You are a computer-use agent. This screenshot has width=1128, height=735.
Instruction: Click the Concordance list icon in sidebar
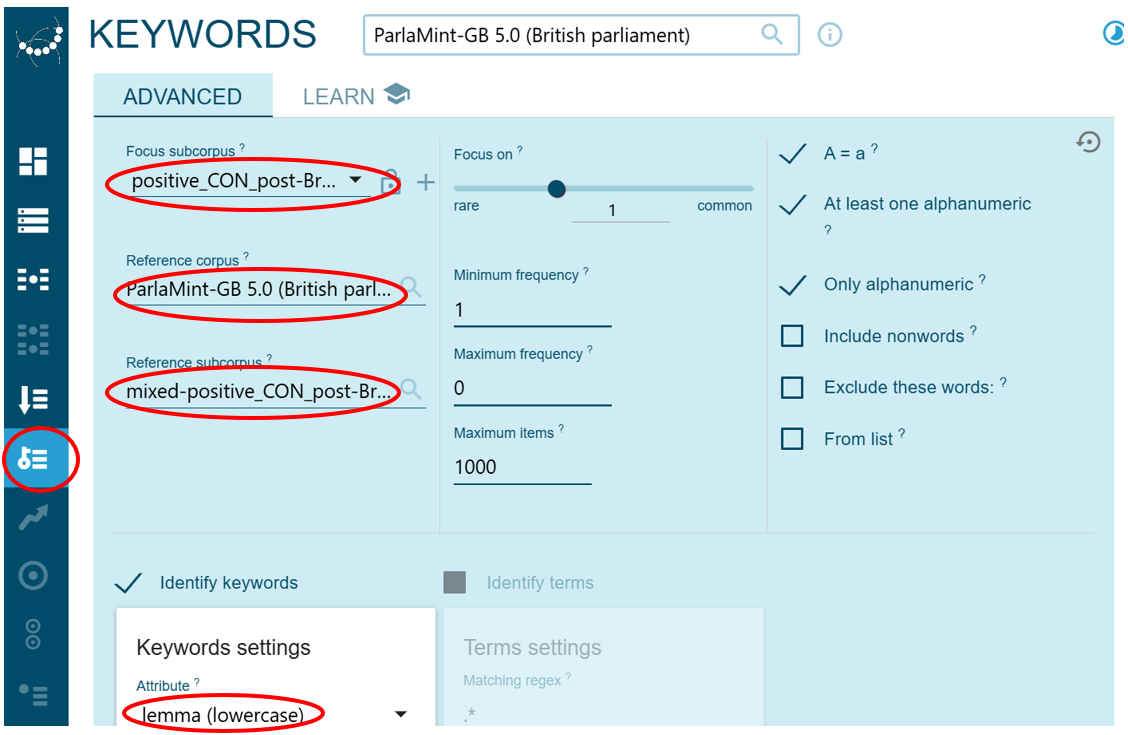[x=33, y=220]
